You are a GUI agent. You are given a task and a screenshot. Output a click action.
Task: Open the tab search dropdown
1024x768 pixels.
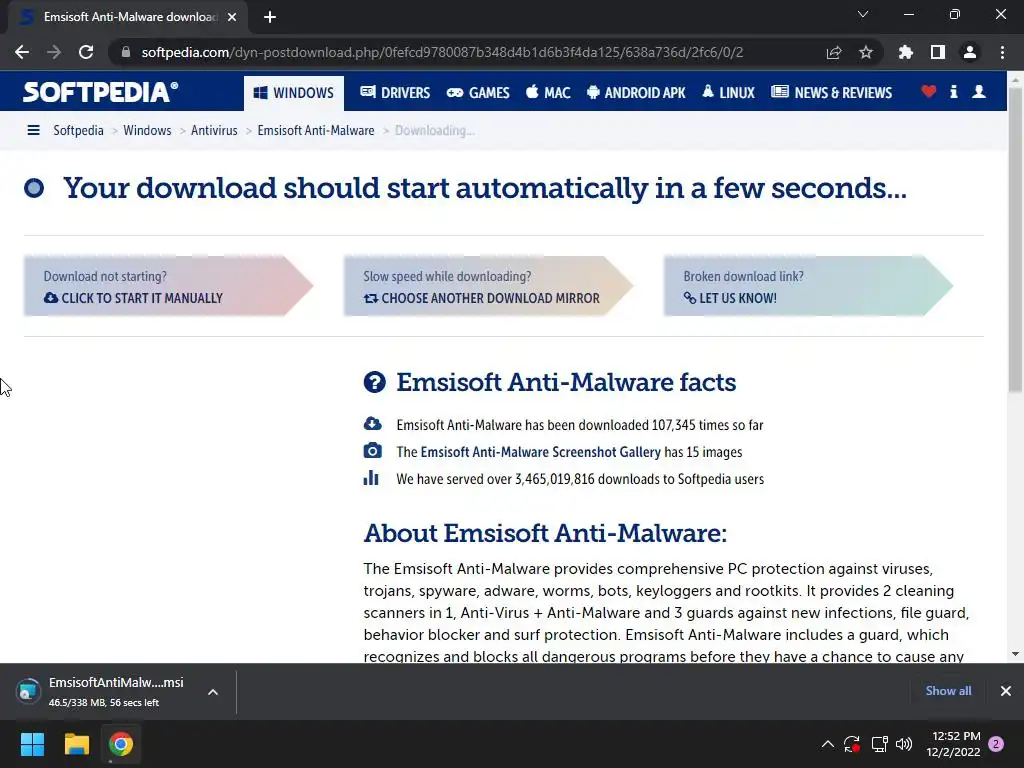tap(863, 14)
